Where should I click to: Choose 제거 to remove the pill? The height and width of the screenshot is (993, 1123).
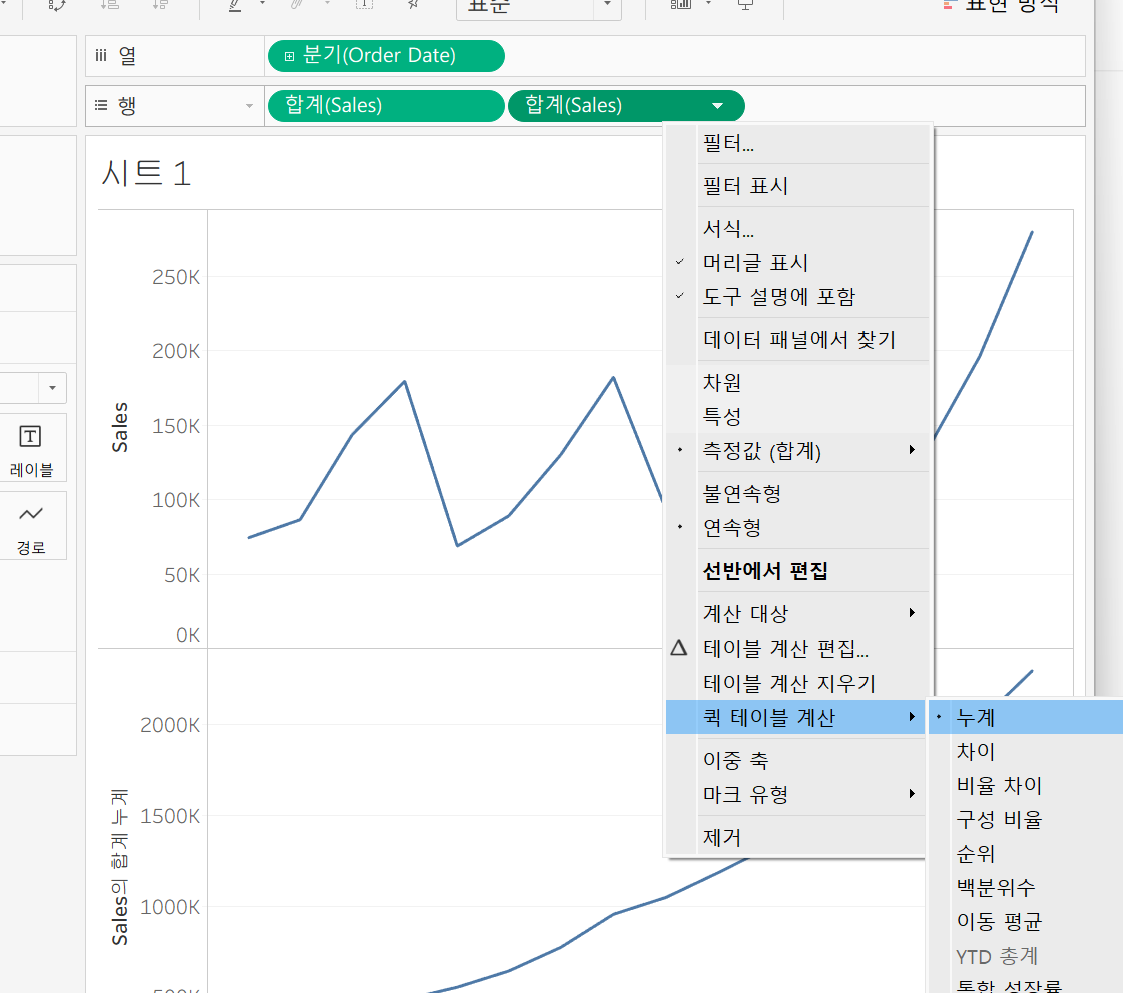click(796, 837)
